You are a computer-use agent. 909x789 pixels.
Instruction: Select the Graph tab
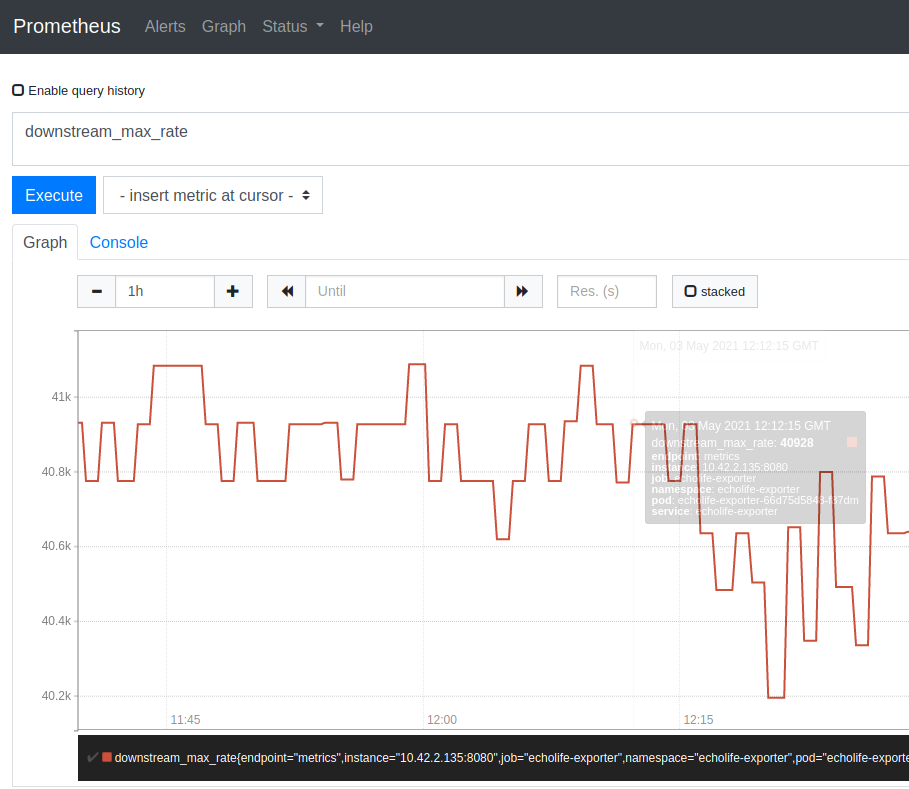tap(45, 242)
